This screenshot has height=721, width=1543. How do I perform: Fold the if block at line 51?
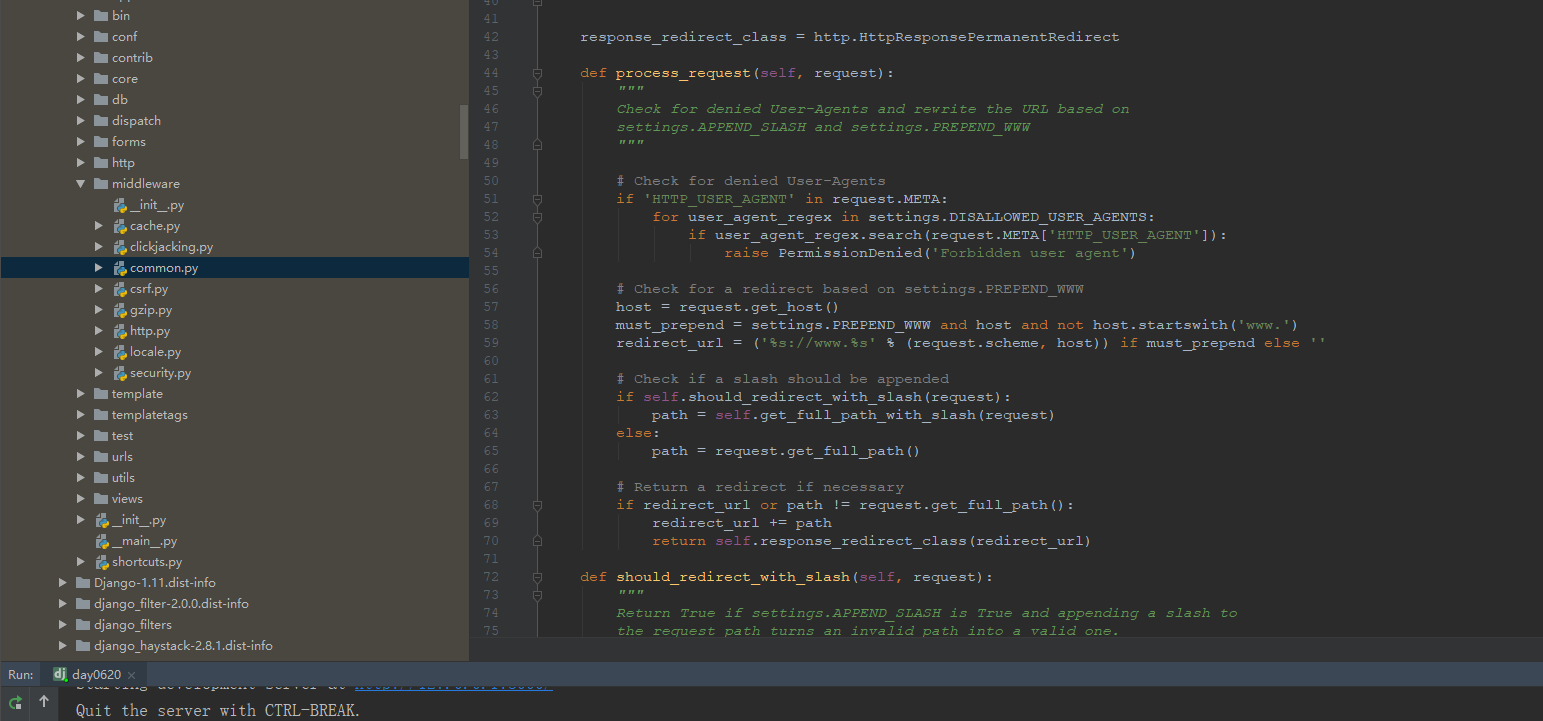[x=537, y=199]
